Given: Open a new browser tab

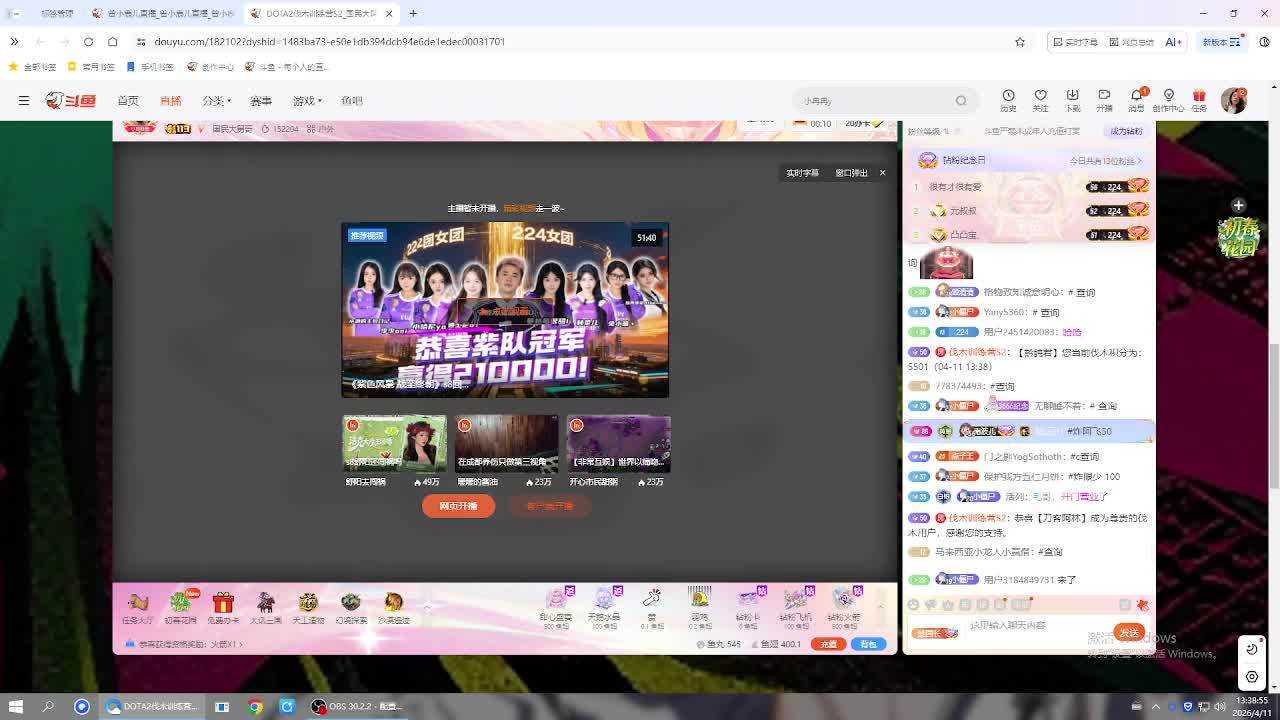Looking at the screenshot, I should click(x=413, y=13).
